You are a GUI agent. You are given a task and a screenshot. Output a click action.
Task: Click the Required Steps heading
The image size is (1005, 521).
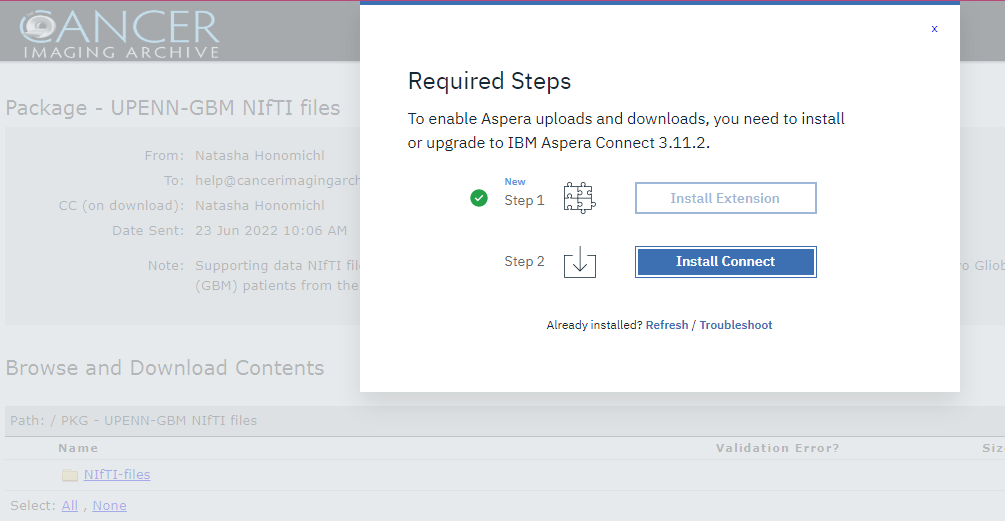489,81
